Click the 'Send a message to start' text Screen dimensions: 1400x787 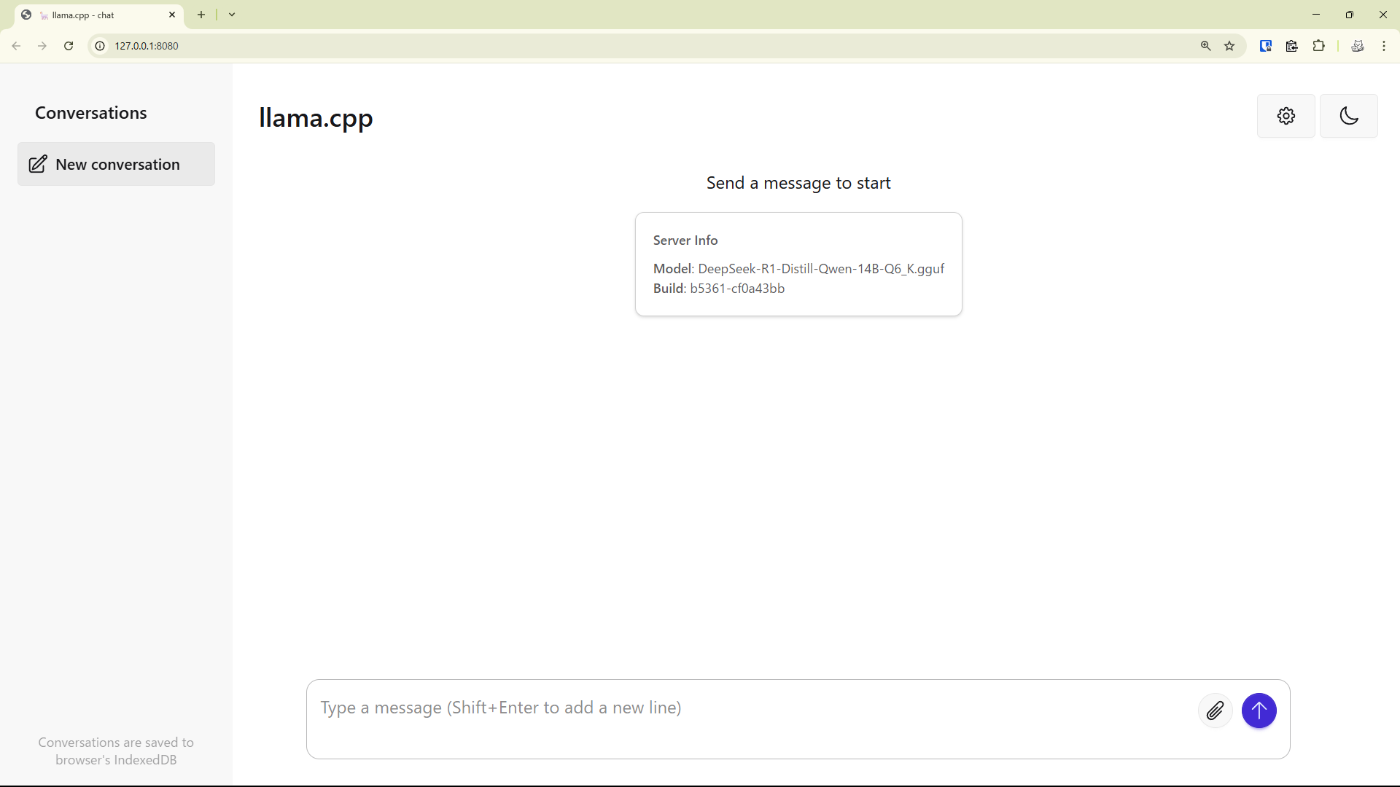[798, 183]
